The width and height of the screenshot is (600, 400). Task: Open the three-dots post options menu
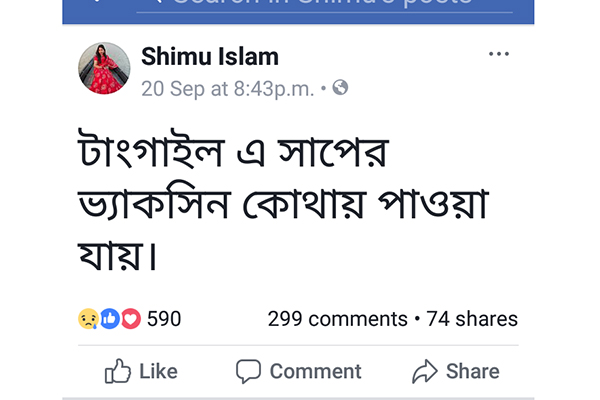(499, 54)
